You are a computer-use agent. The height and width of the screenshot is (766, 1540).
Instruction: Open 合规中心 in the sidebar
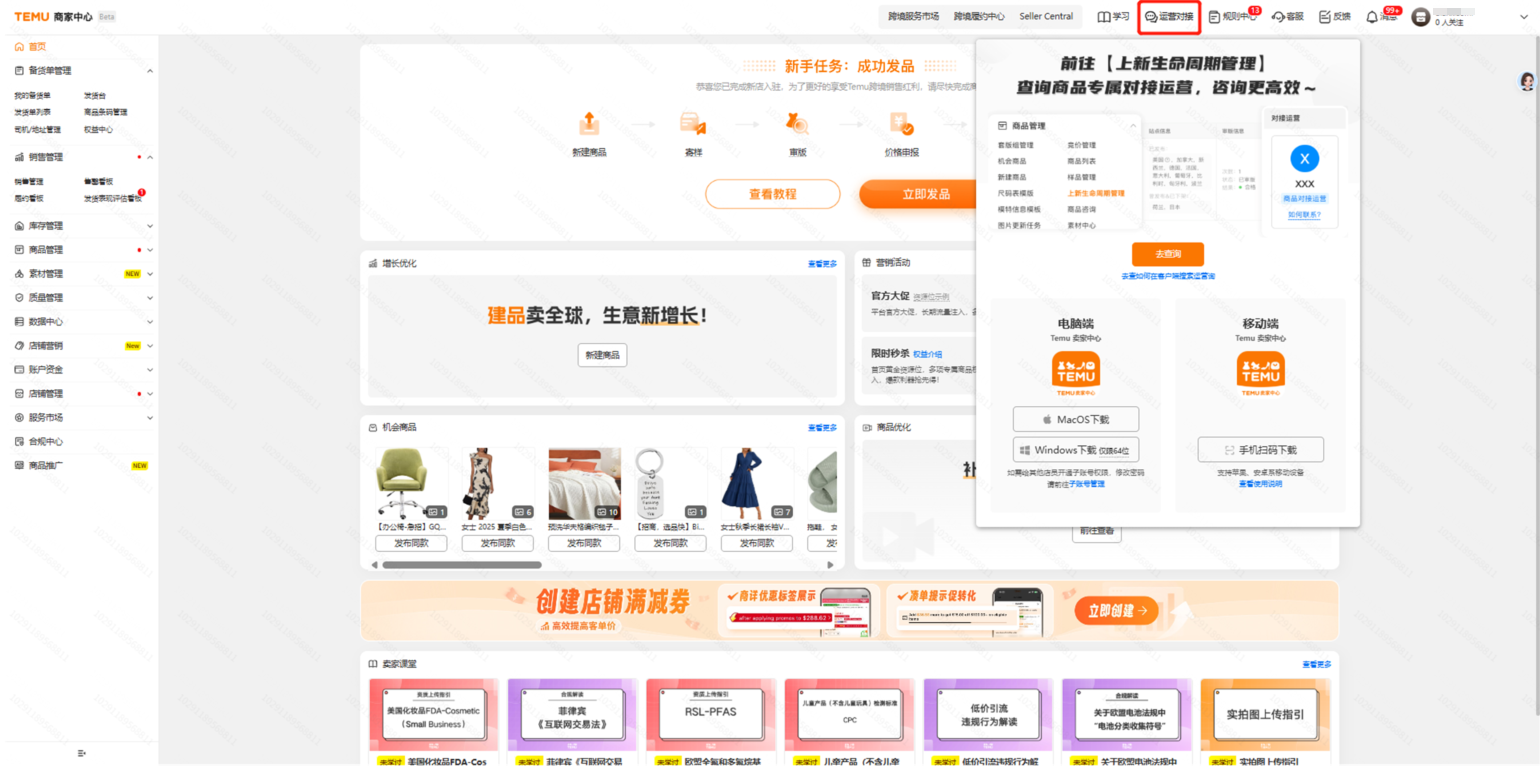[45, 441]
